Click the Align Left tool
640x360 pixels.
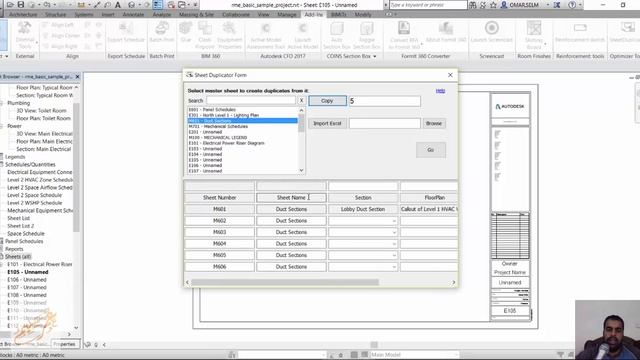(59, 25)
